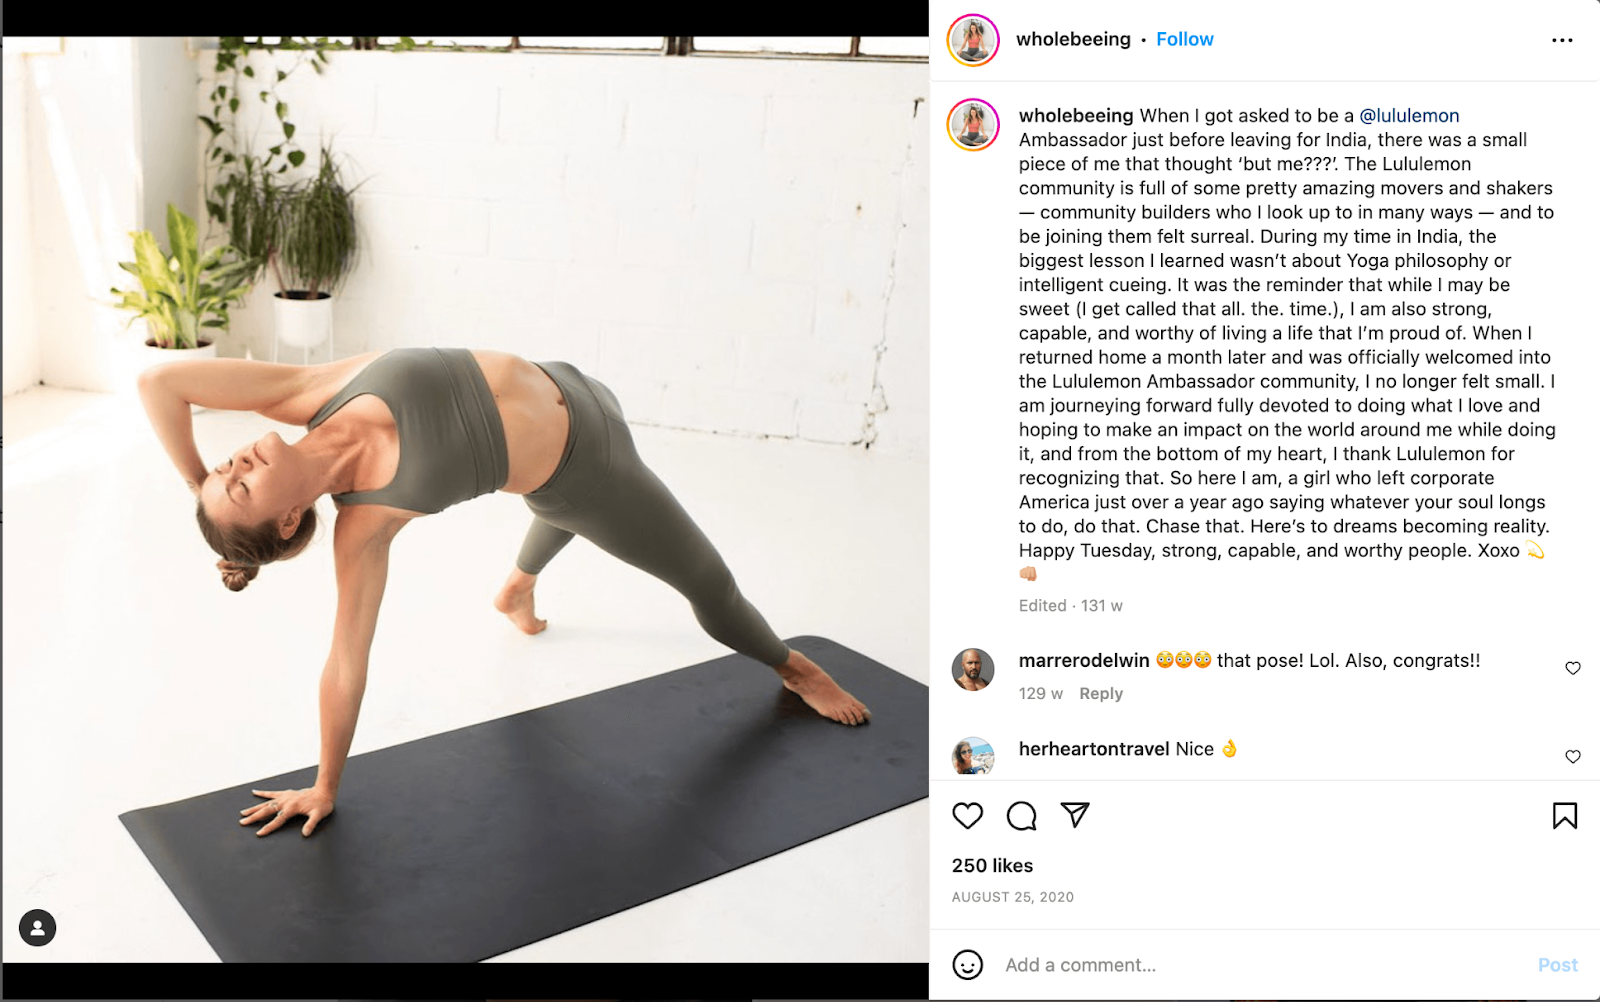This screenshot has height=1002, width=1600.
Task: Open wholebeeing username in header
Action: (1073, 39)
